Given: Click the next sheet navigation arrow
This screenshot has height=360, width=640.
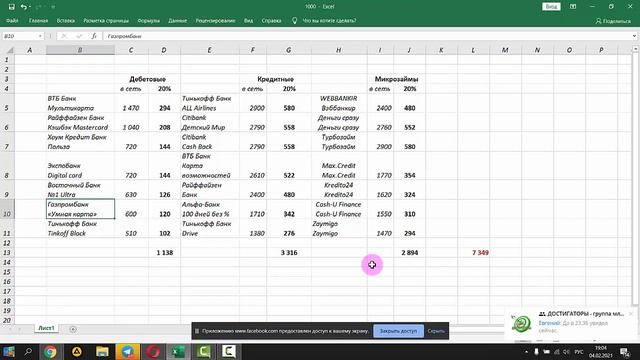Looking at the screenshot, I should pos(20,329).
